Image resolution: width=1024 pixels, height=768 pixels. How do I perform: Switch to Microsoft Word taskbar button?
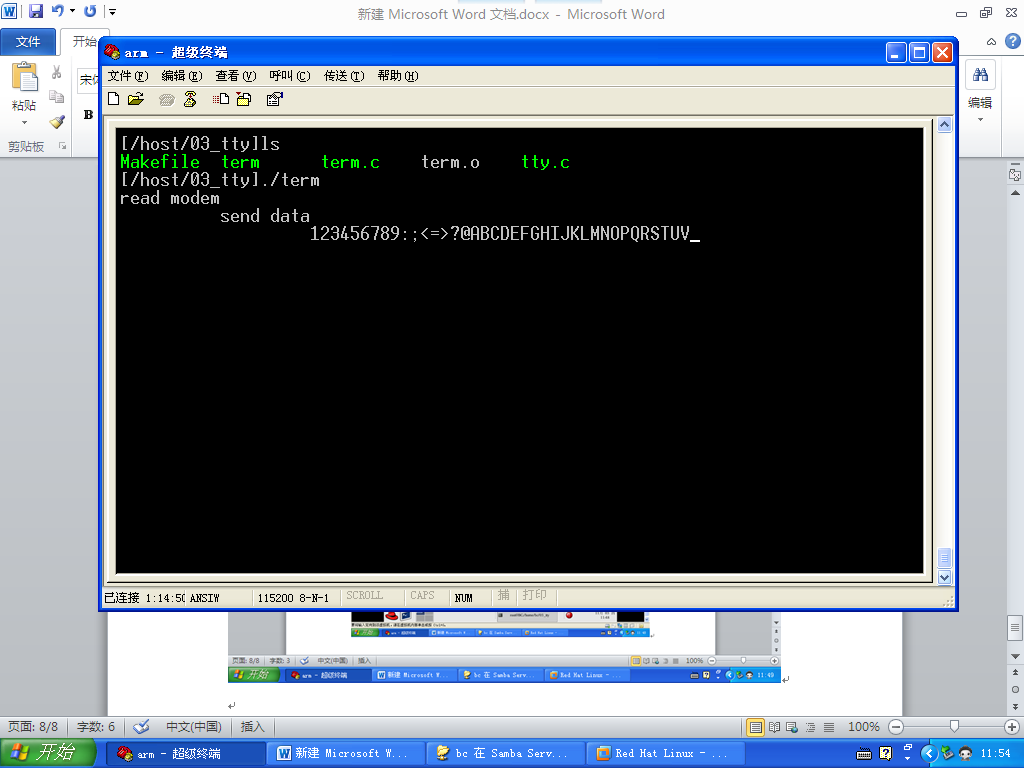coord(347,754)
